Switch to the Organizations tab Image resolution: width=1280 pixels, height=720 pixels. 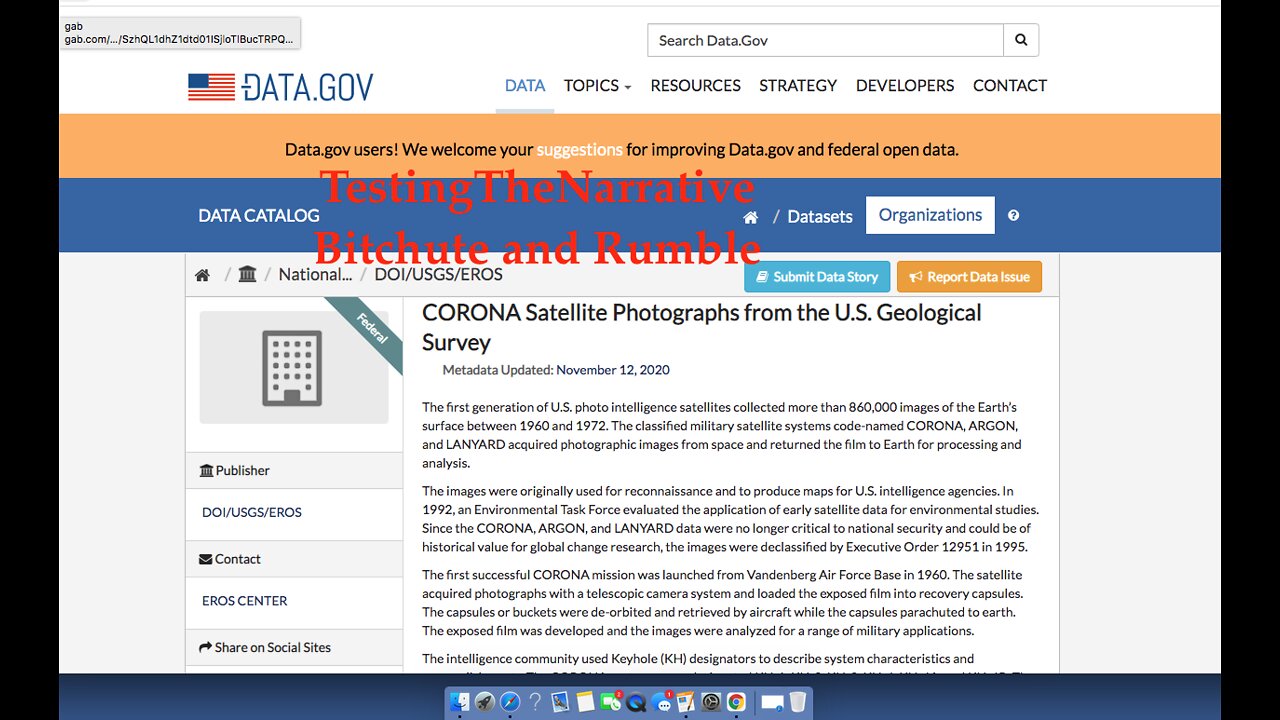(930, 215)
